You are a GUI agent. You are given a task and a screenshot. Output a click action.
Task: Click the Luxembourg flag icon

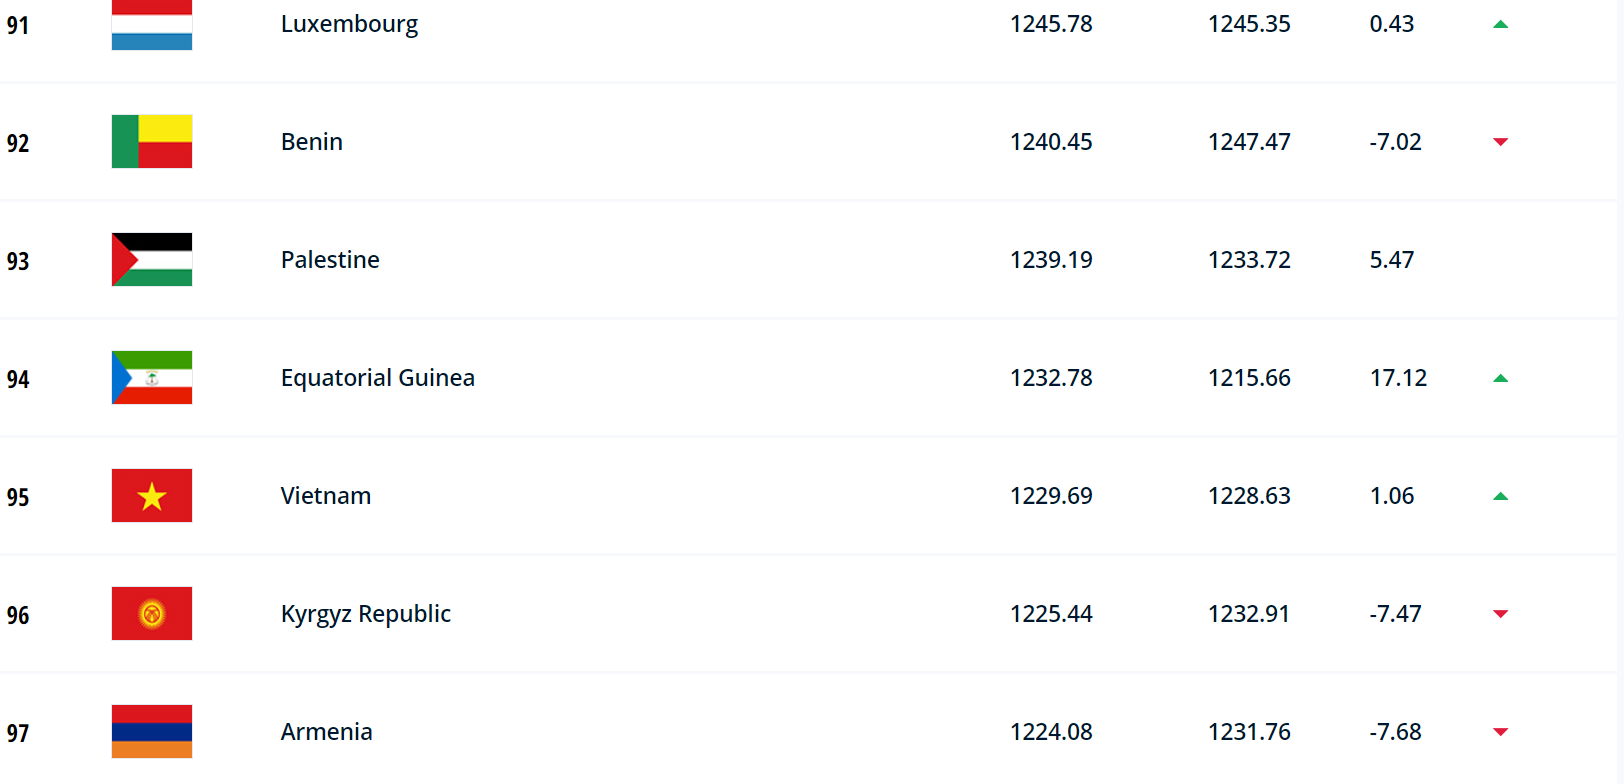click(151, 24)
